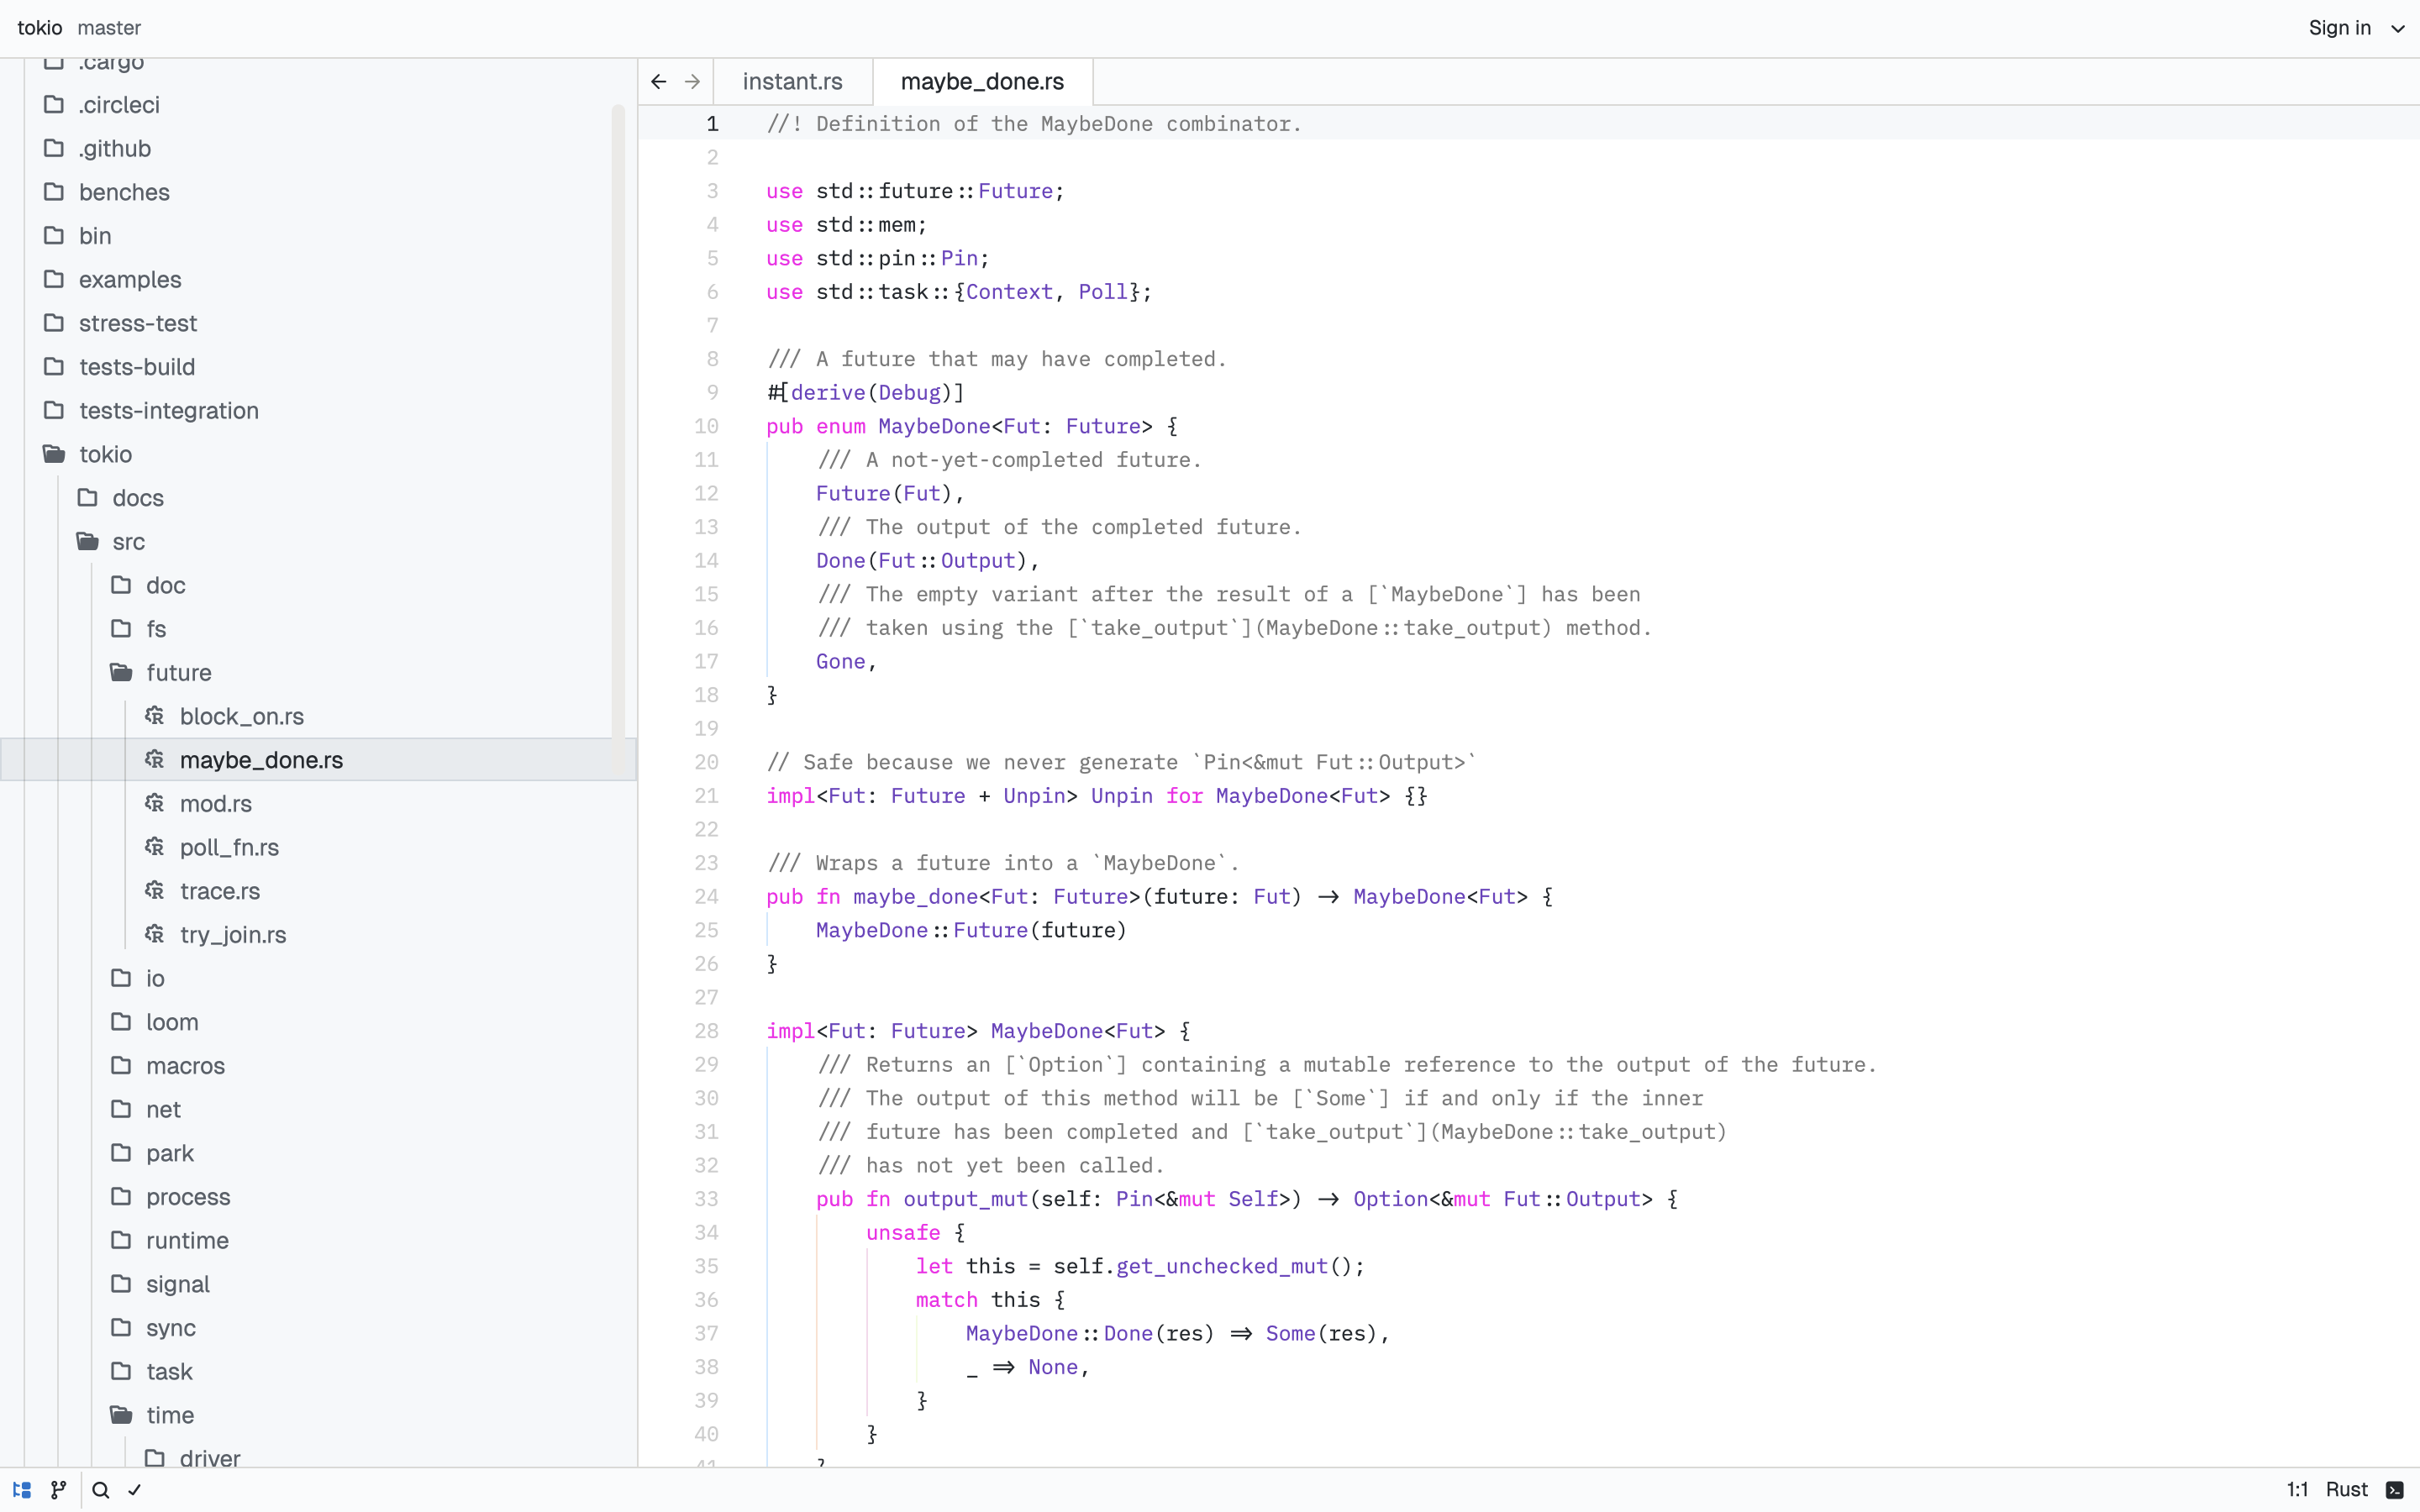
Task: Click the checkmark diagnostics icon in status bar
Action: click(x=135, y=1490)
